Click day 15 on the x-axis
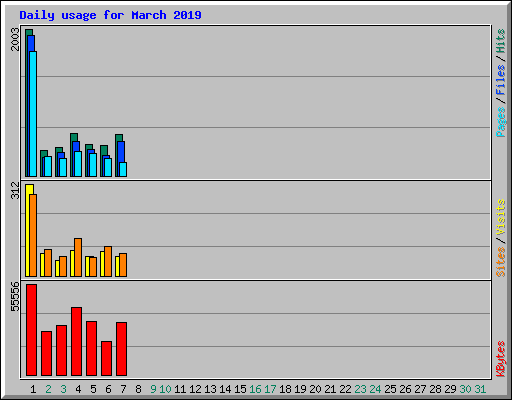Screen dimensions: 512x400 click(240, 389)
